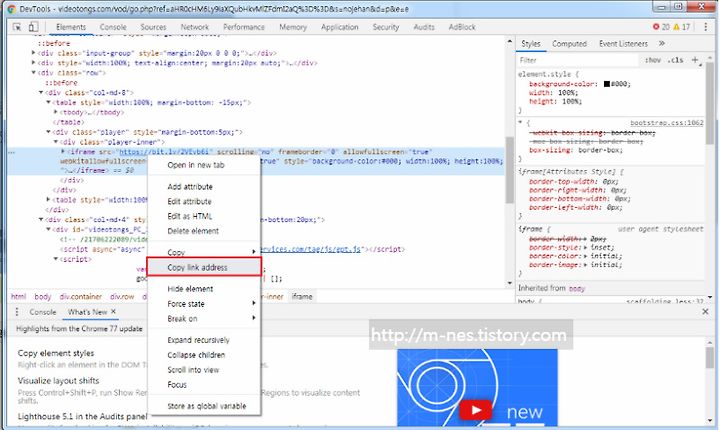Open the Audits tab
Viewport: 720px width, 430px height.
coord(424,27)
